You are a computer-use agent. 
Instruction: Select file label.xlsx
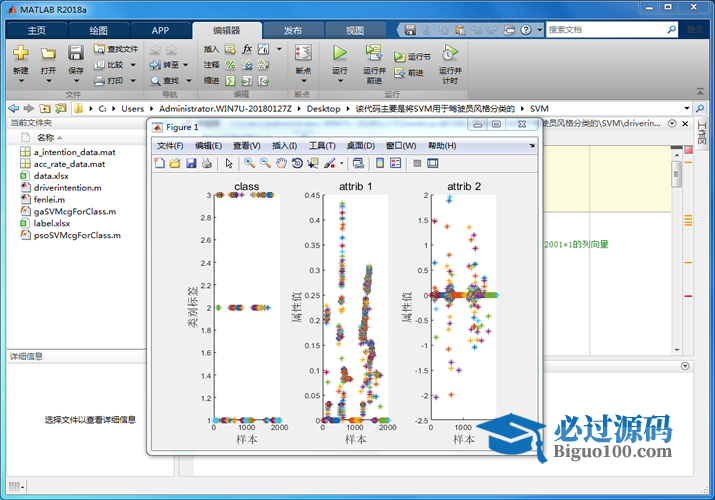tap(52, 223)
